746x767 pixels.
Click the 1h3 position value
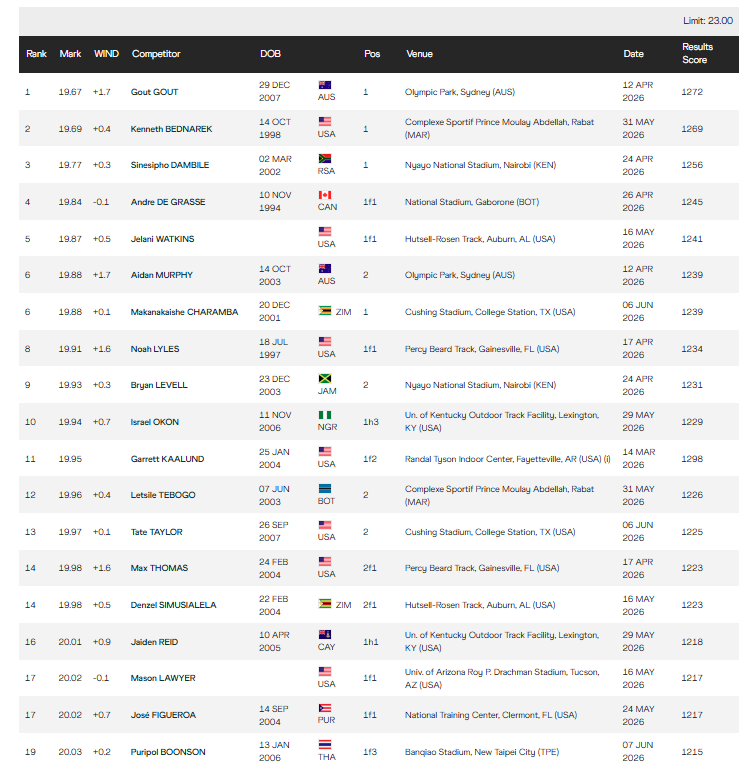tap(370, 422)
